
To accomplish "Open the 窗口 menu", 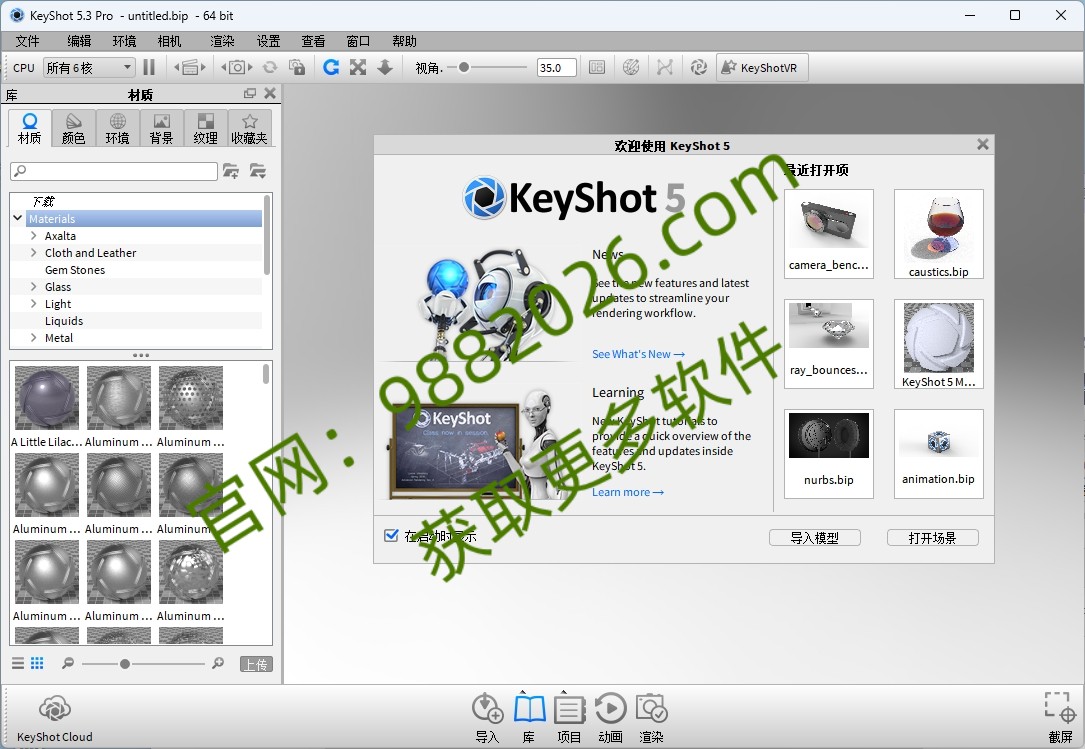I will point(358,42).
